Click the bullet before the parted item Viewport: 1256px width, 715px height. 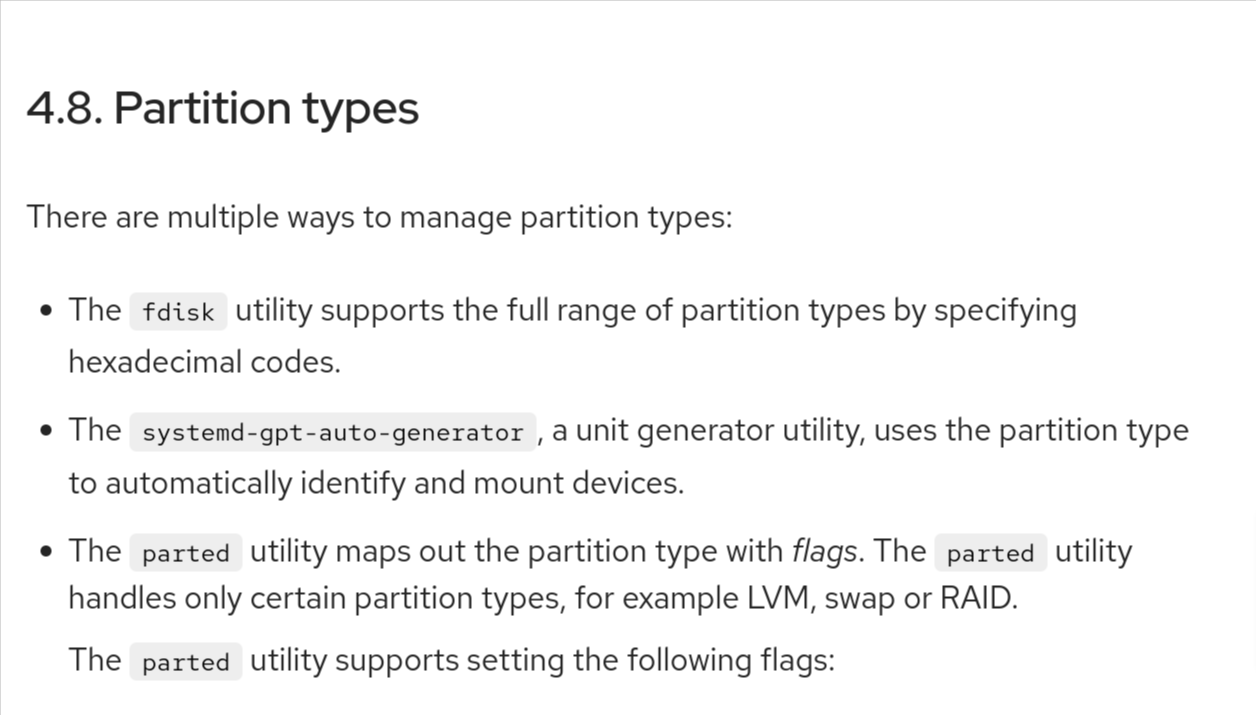tap(46, 552)
